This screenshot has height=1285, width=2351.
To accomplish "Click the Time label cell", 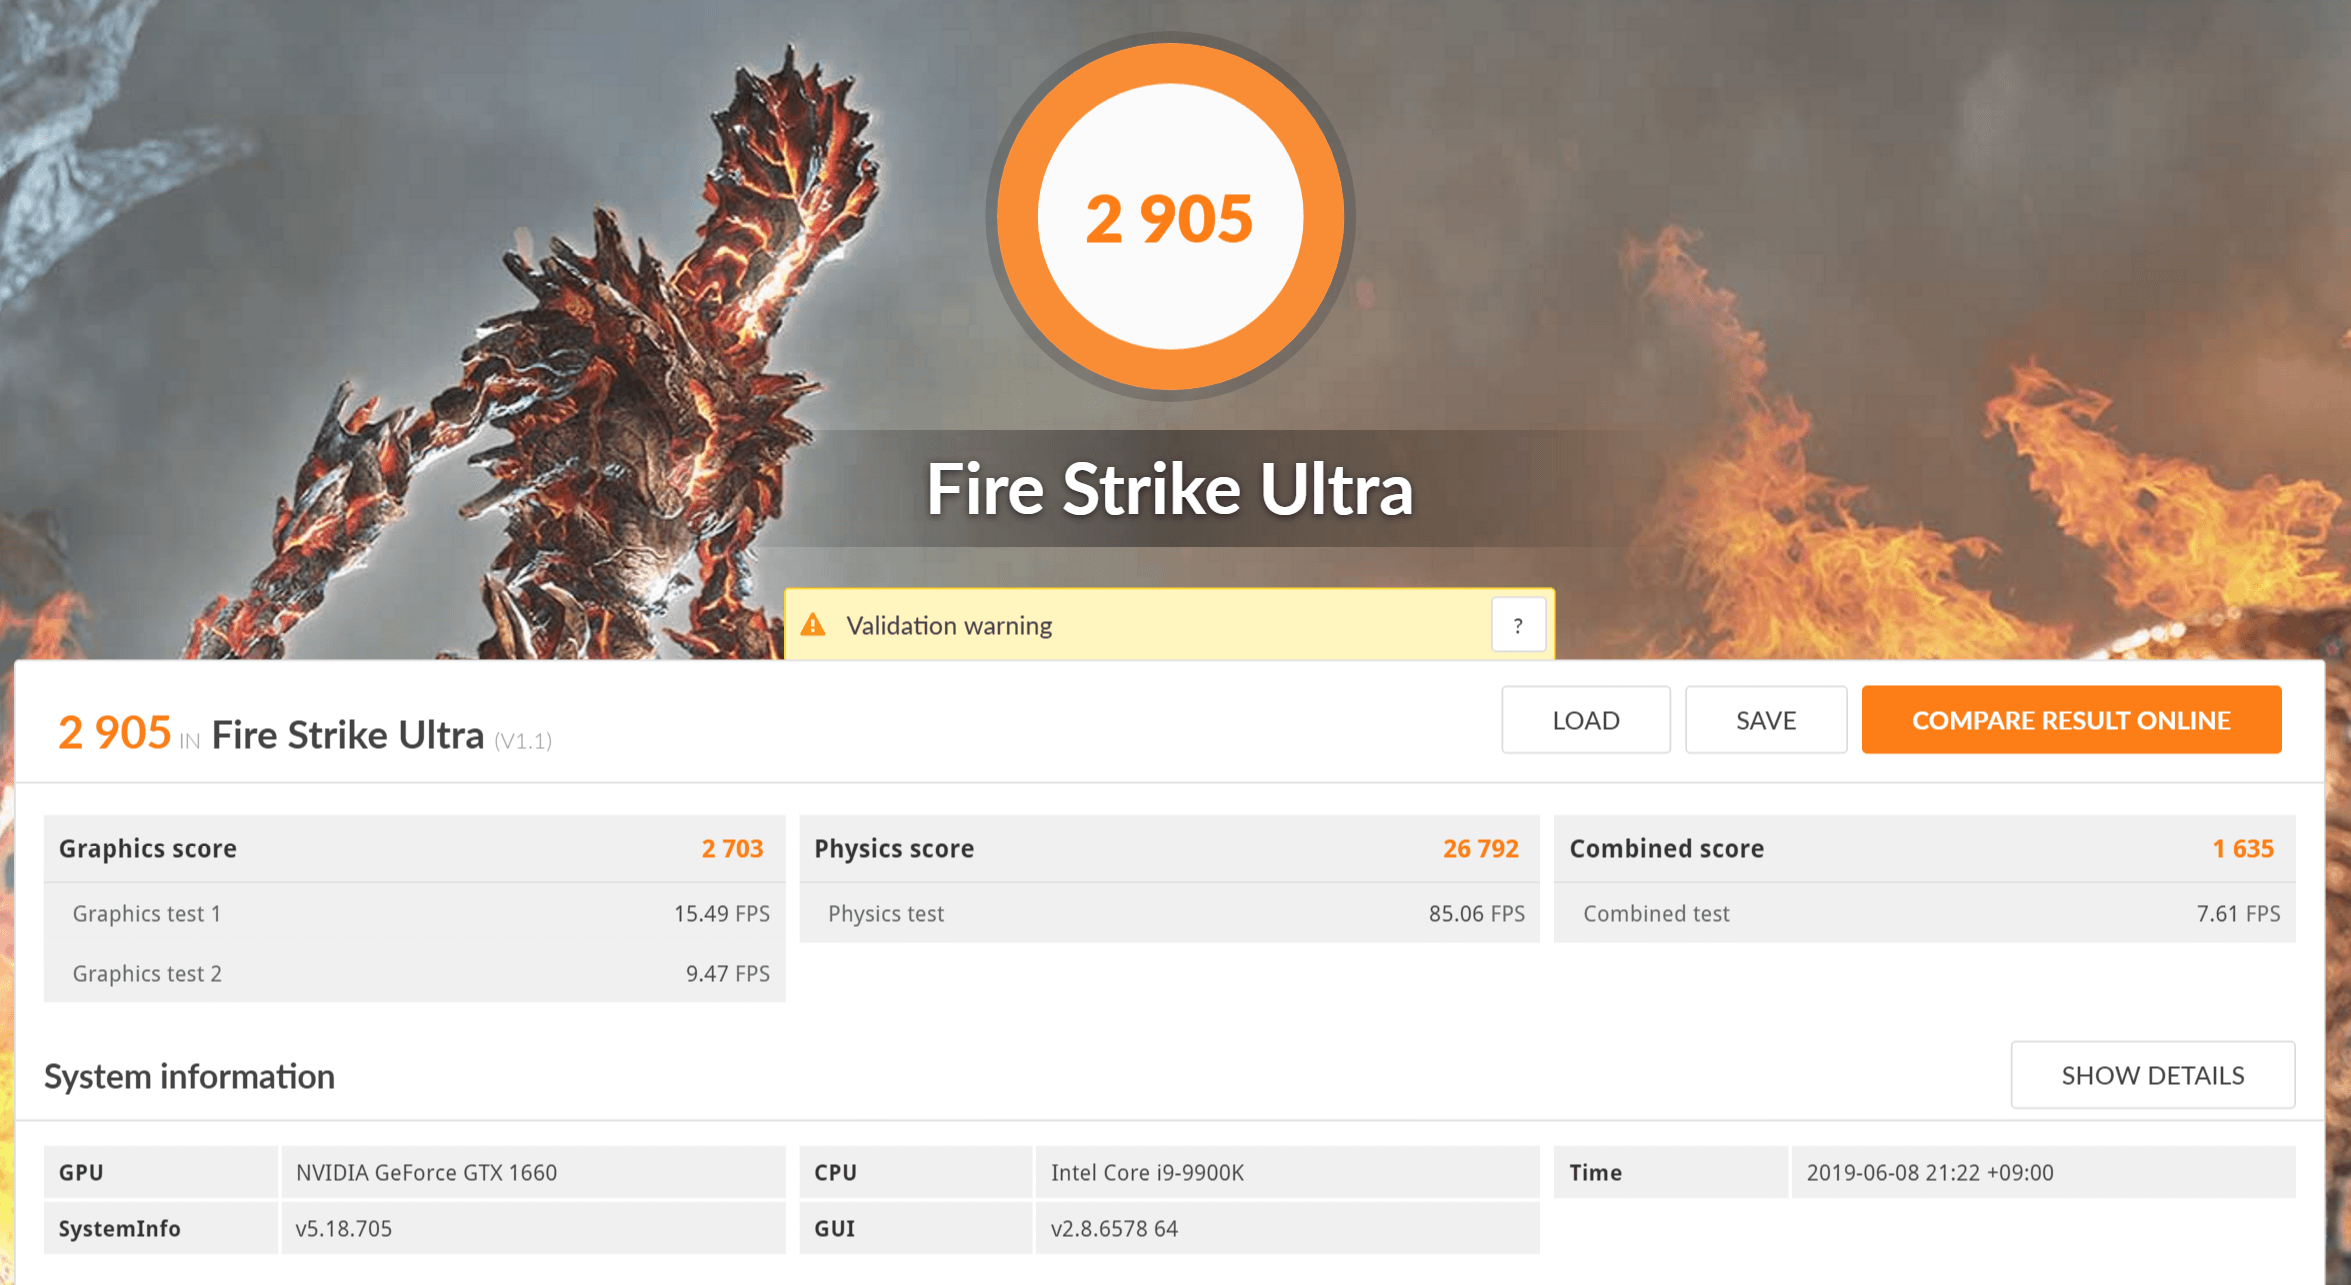I will [x=1670, y=1172].
